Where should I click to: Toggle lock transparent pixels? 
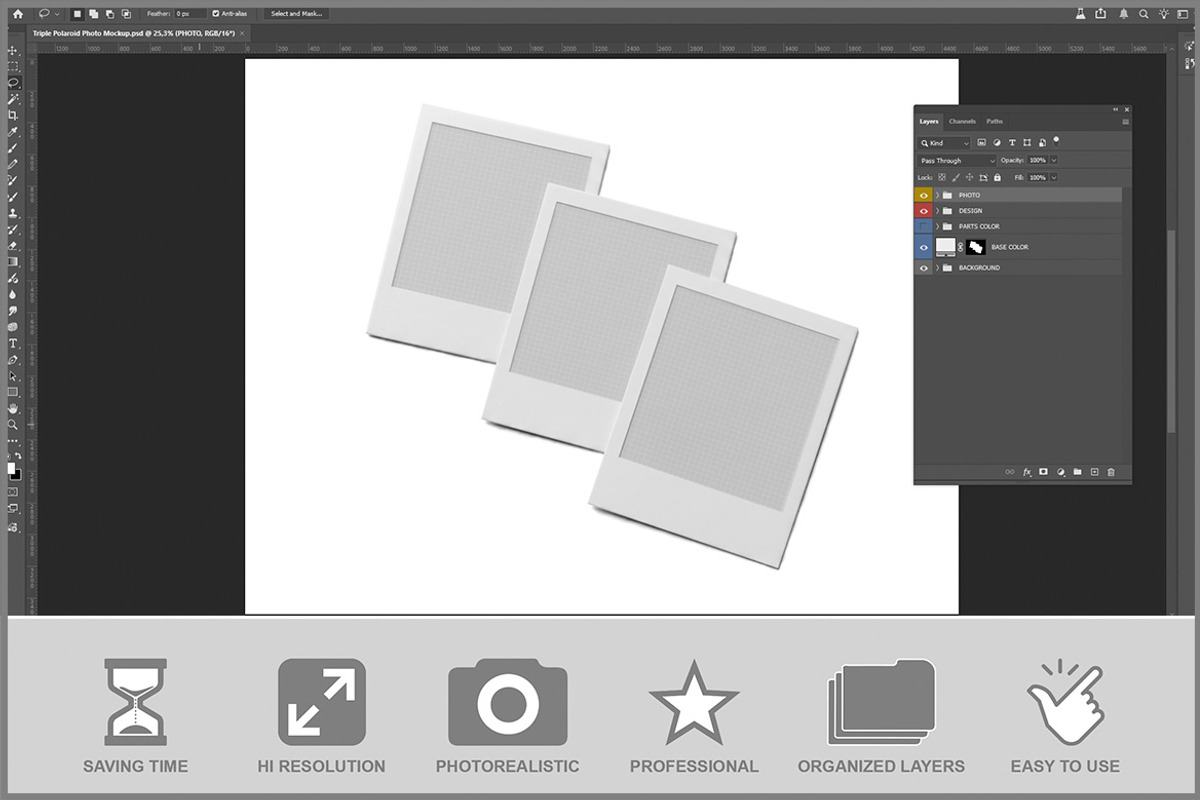(x=942, y=177)
